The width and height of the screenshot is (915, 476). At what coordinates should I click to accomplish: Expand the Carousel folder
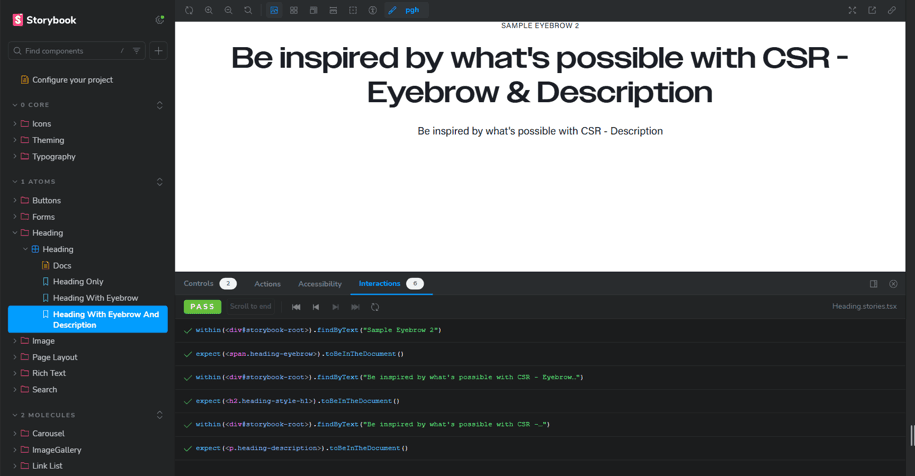(48, 434)
